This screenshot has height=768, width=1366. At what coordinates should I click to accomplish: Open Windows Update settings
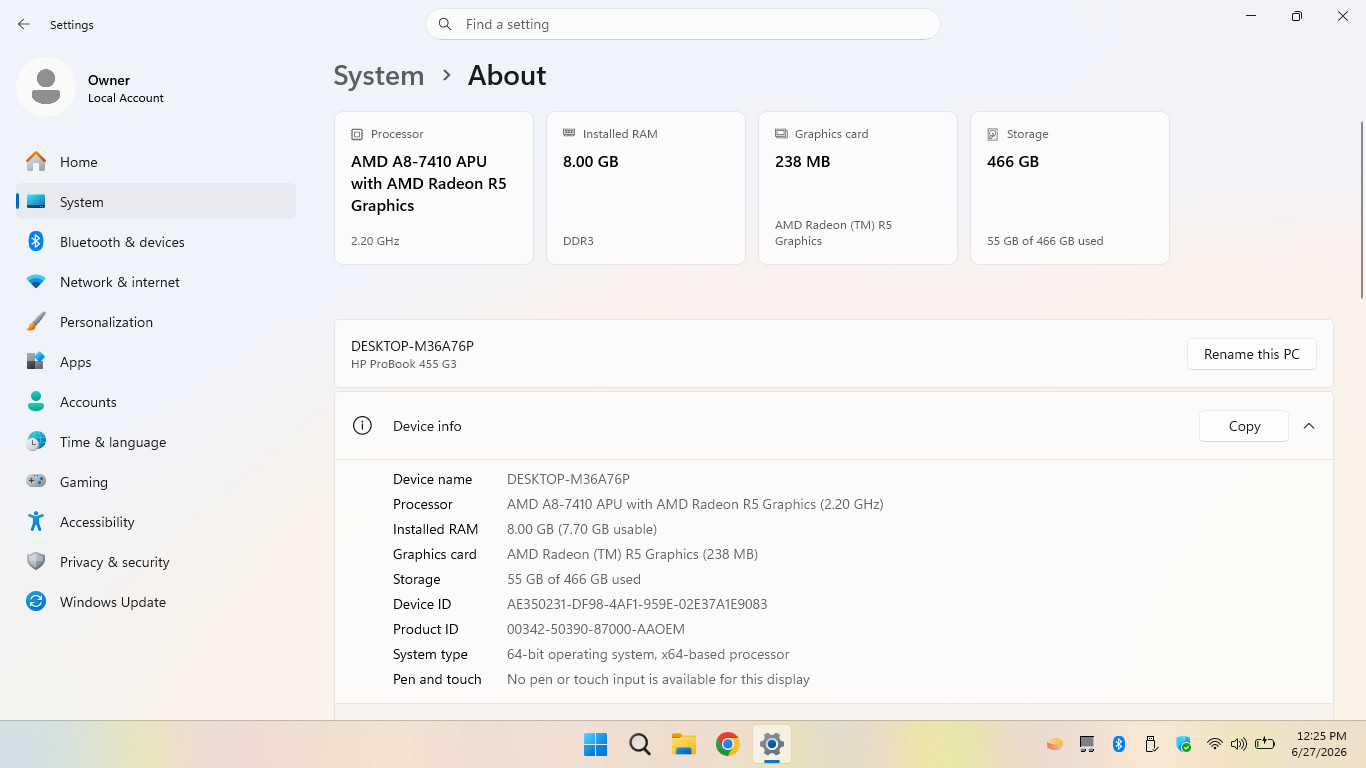pyautogui.click(x=156, y=602)
